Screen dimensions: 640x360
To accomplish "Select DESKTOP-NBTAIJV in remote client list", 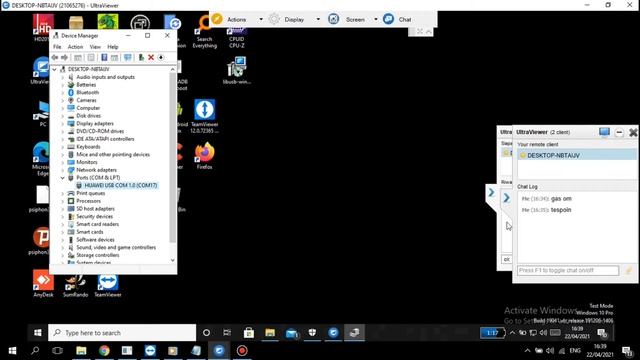I will click(x=577, y=155).
